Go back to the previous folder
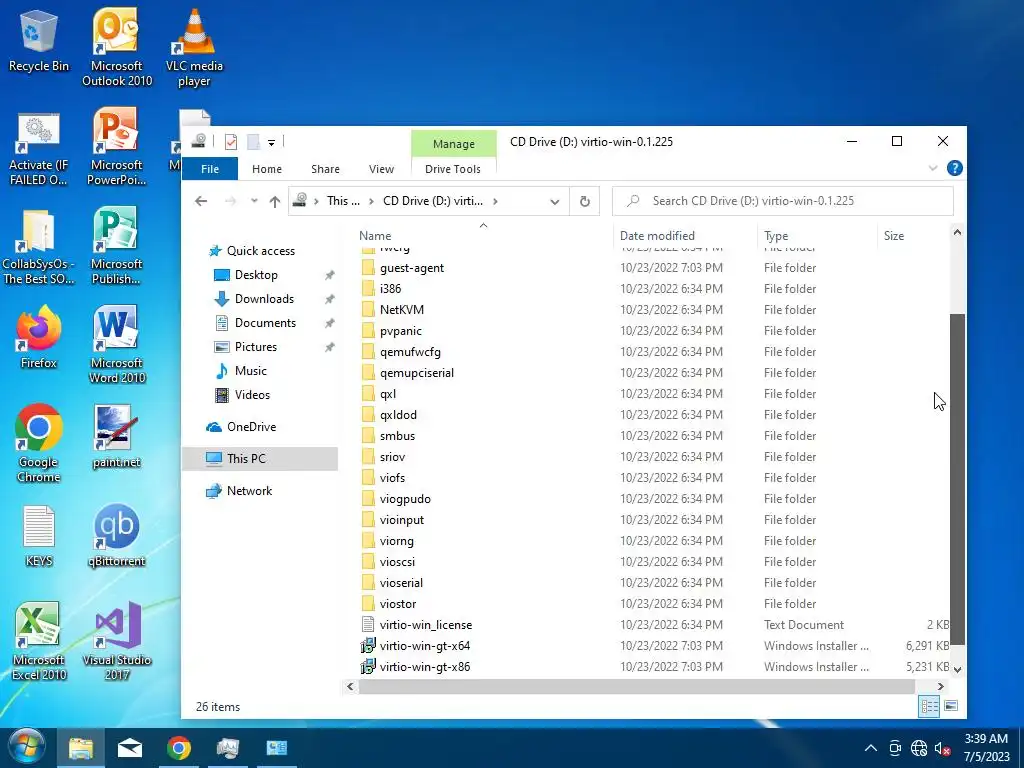1024x768 pixels. (x=201, y=201)
